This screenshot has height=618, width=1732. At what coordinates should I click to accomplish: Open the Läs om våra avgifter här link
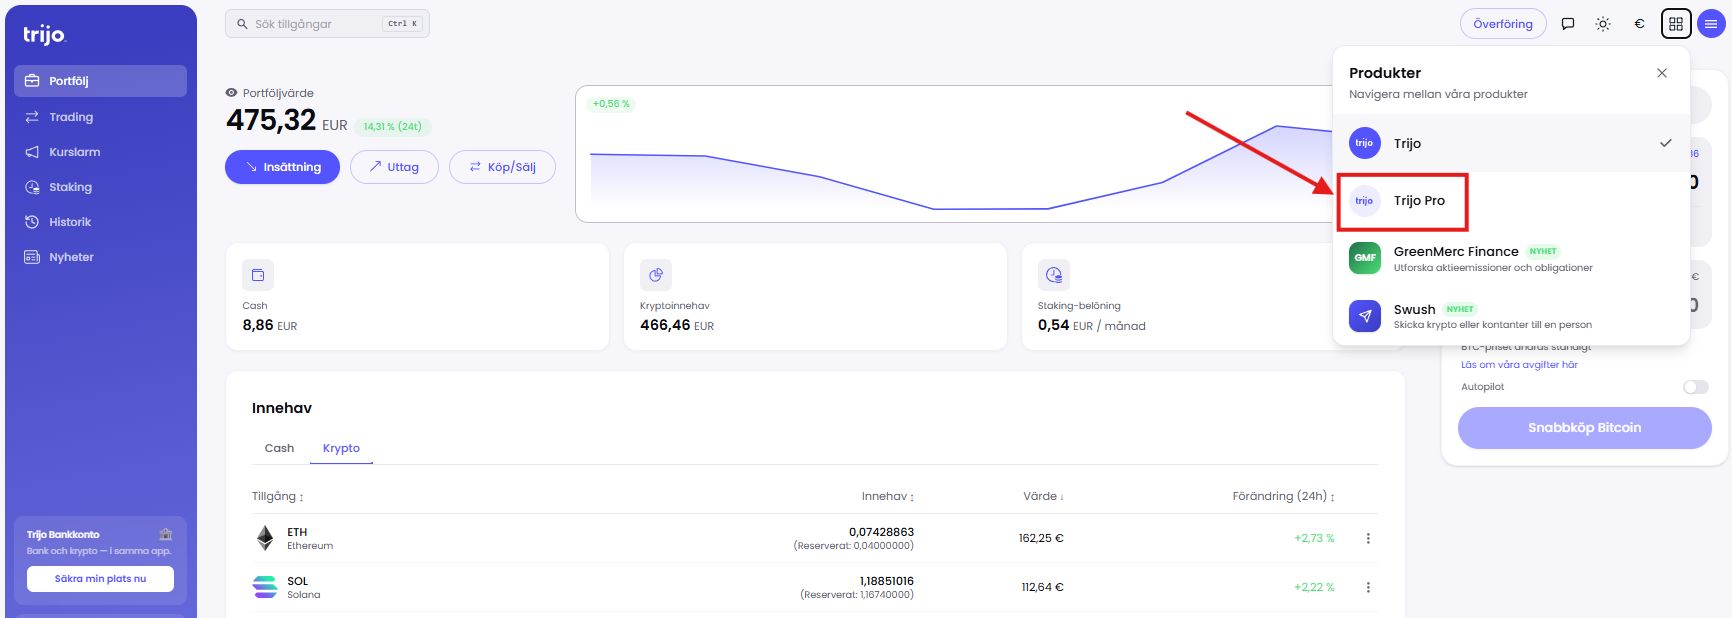point(1519,365)
